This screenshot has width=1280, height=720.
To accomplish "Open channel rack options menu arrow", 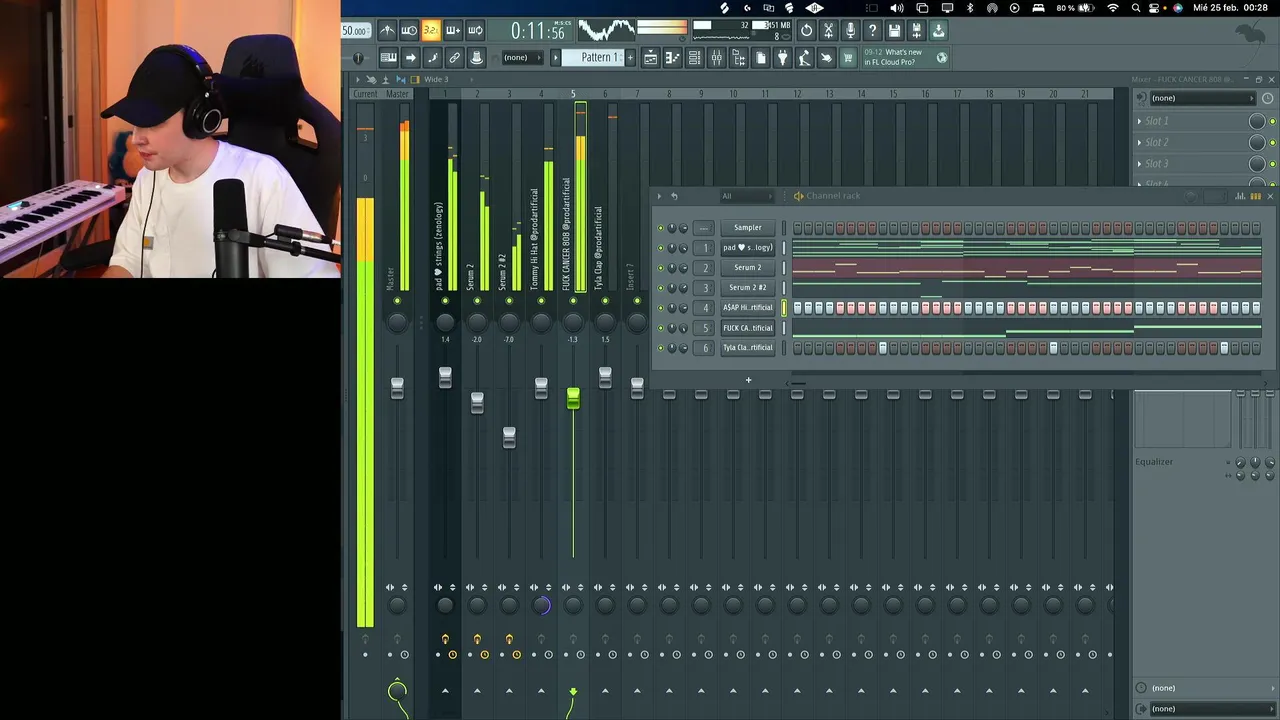I will tap(660, 196).
